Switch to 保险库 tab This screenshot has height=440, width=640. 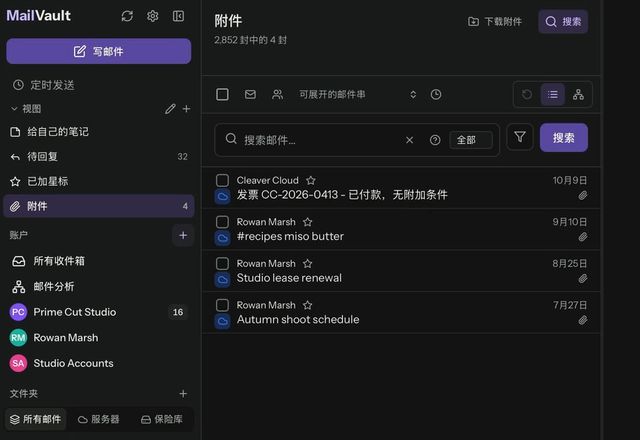(x=162, y=419)
